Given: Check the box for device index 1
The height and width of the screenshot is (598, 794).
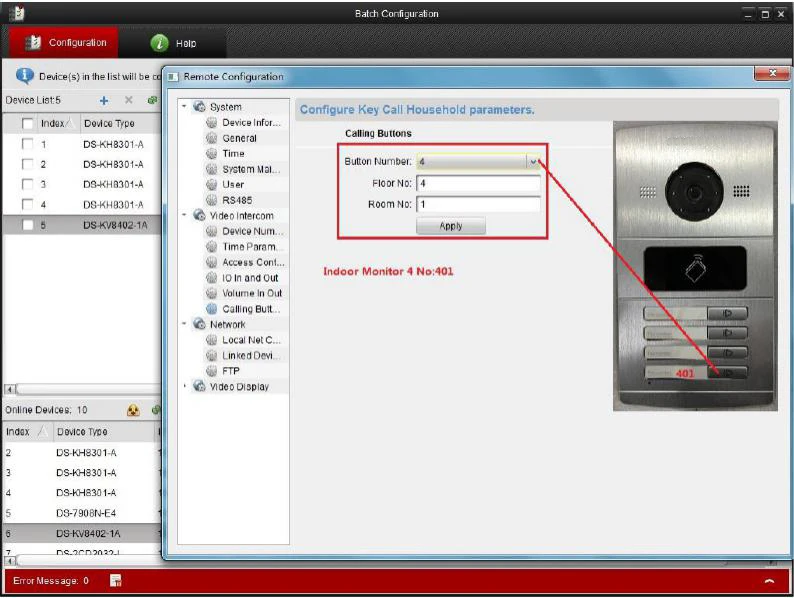Looking at the screenshot, I should click(x=27, y=144).
